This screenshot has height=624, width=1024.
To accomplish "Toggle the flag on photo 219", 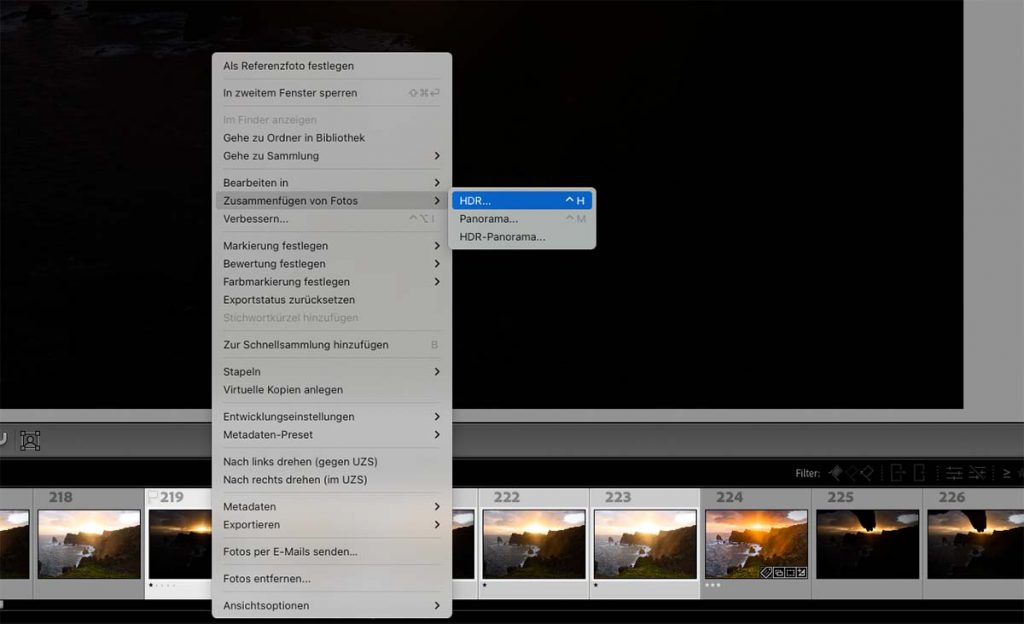I will click(x=153, y=496).
